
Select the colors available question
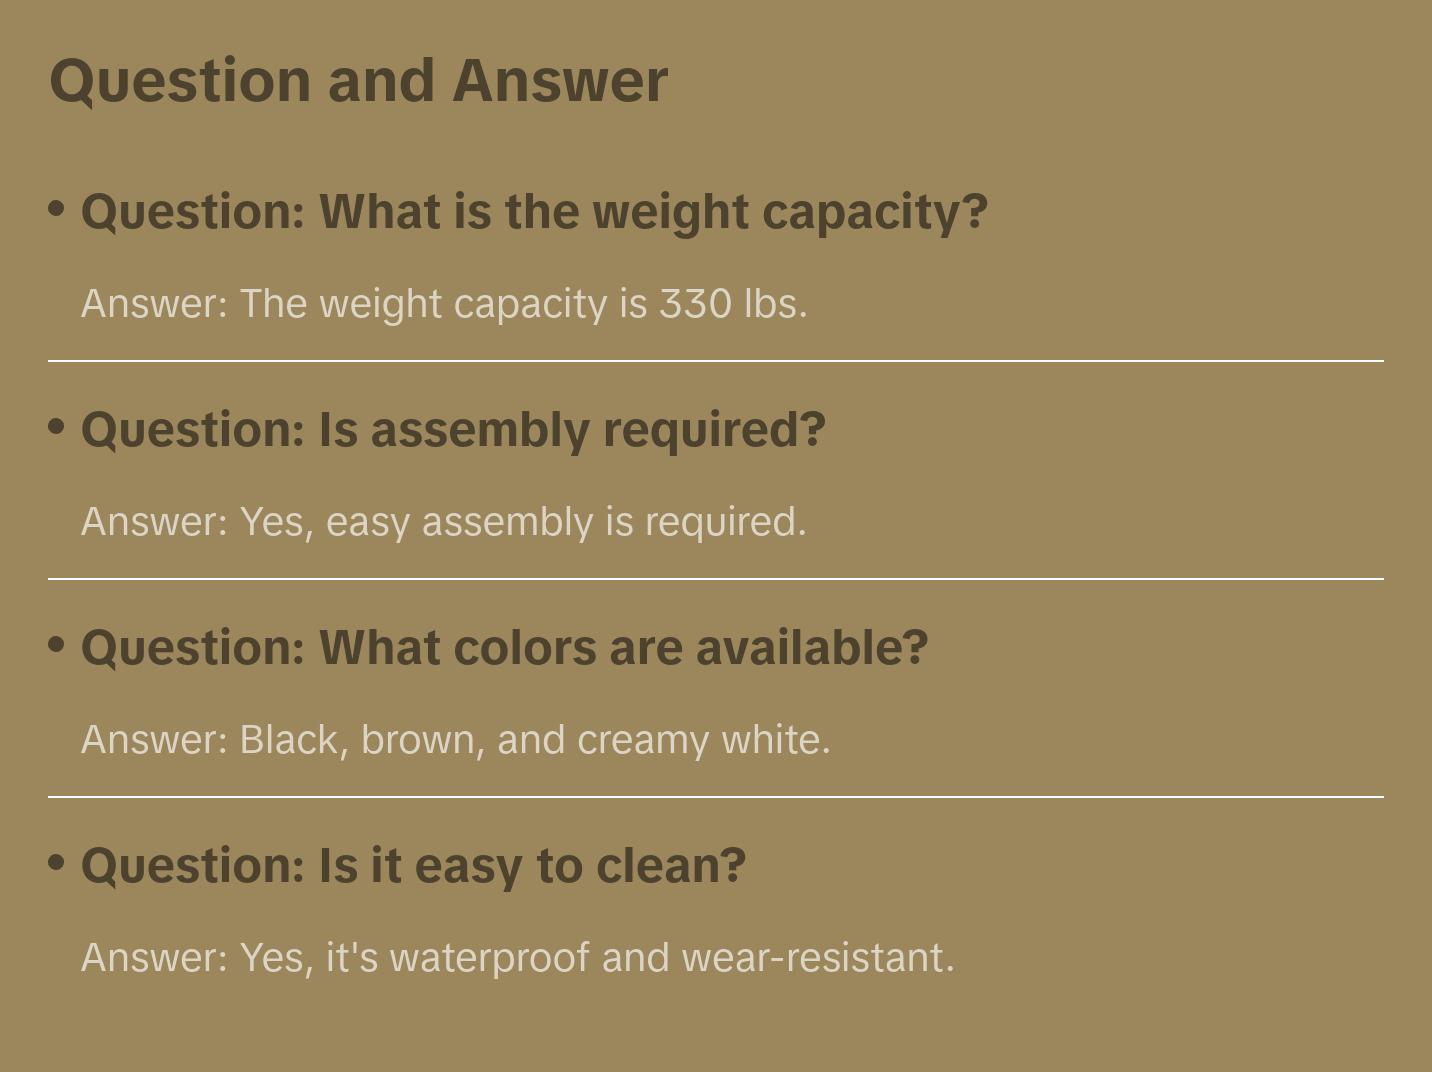click(x=504, y=648)
